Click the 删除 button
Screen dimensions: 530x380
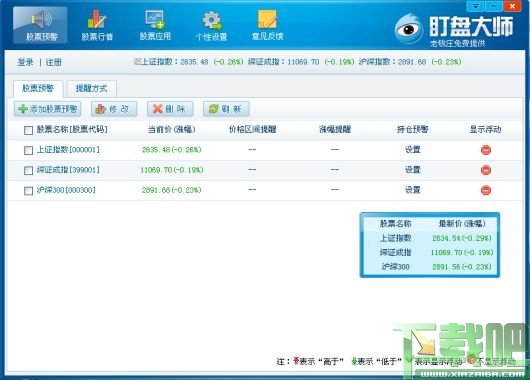tap(170, 109)
